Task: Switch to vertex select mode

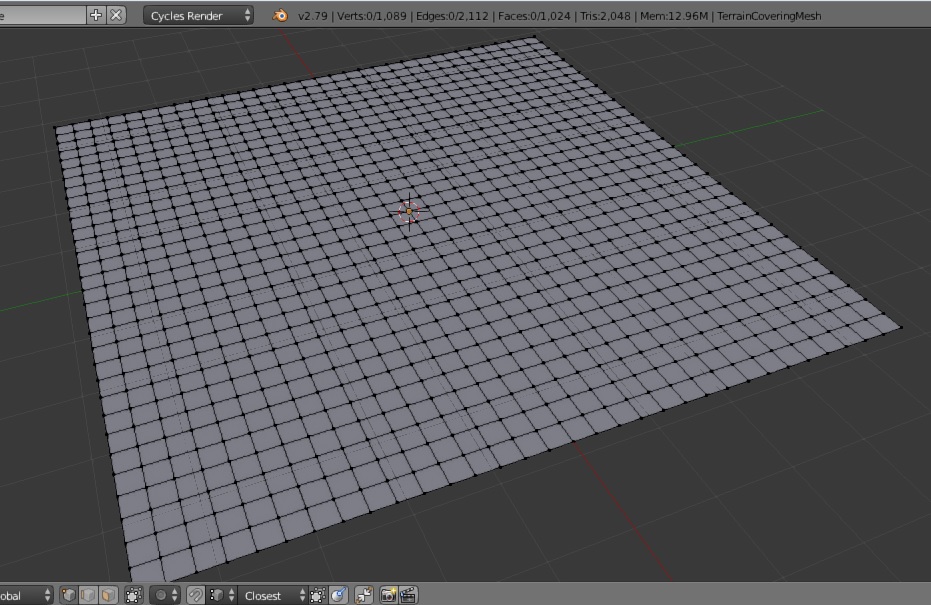Action: (69, 595)
